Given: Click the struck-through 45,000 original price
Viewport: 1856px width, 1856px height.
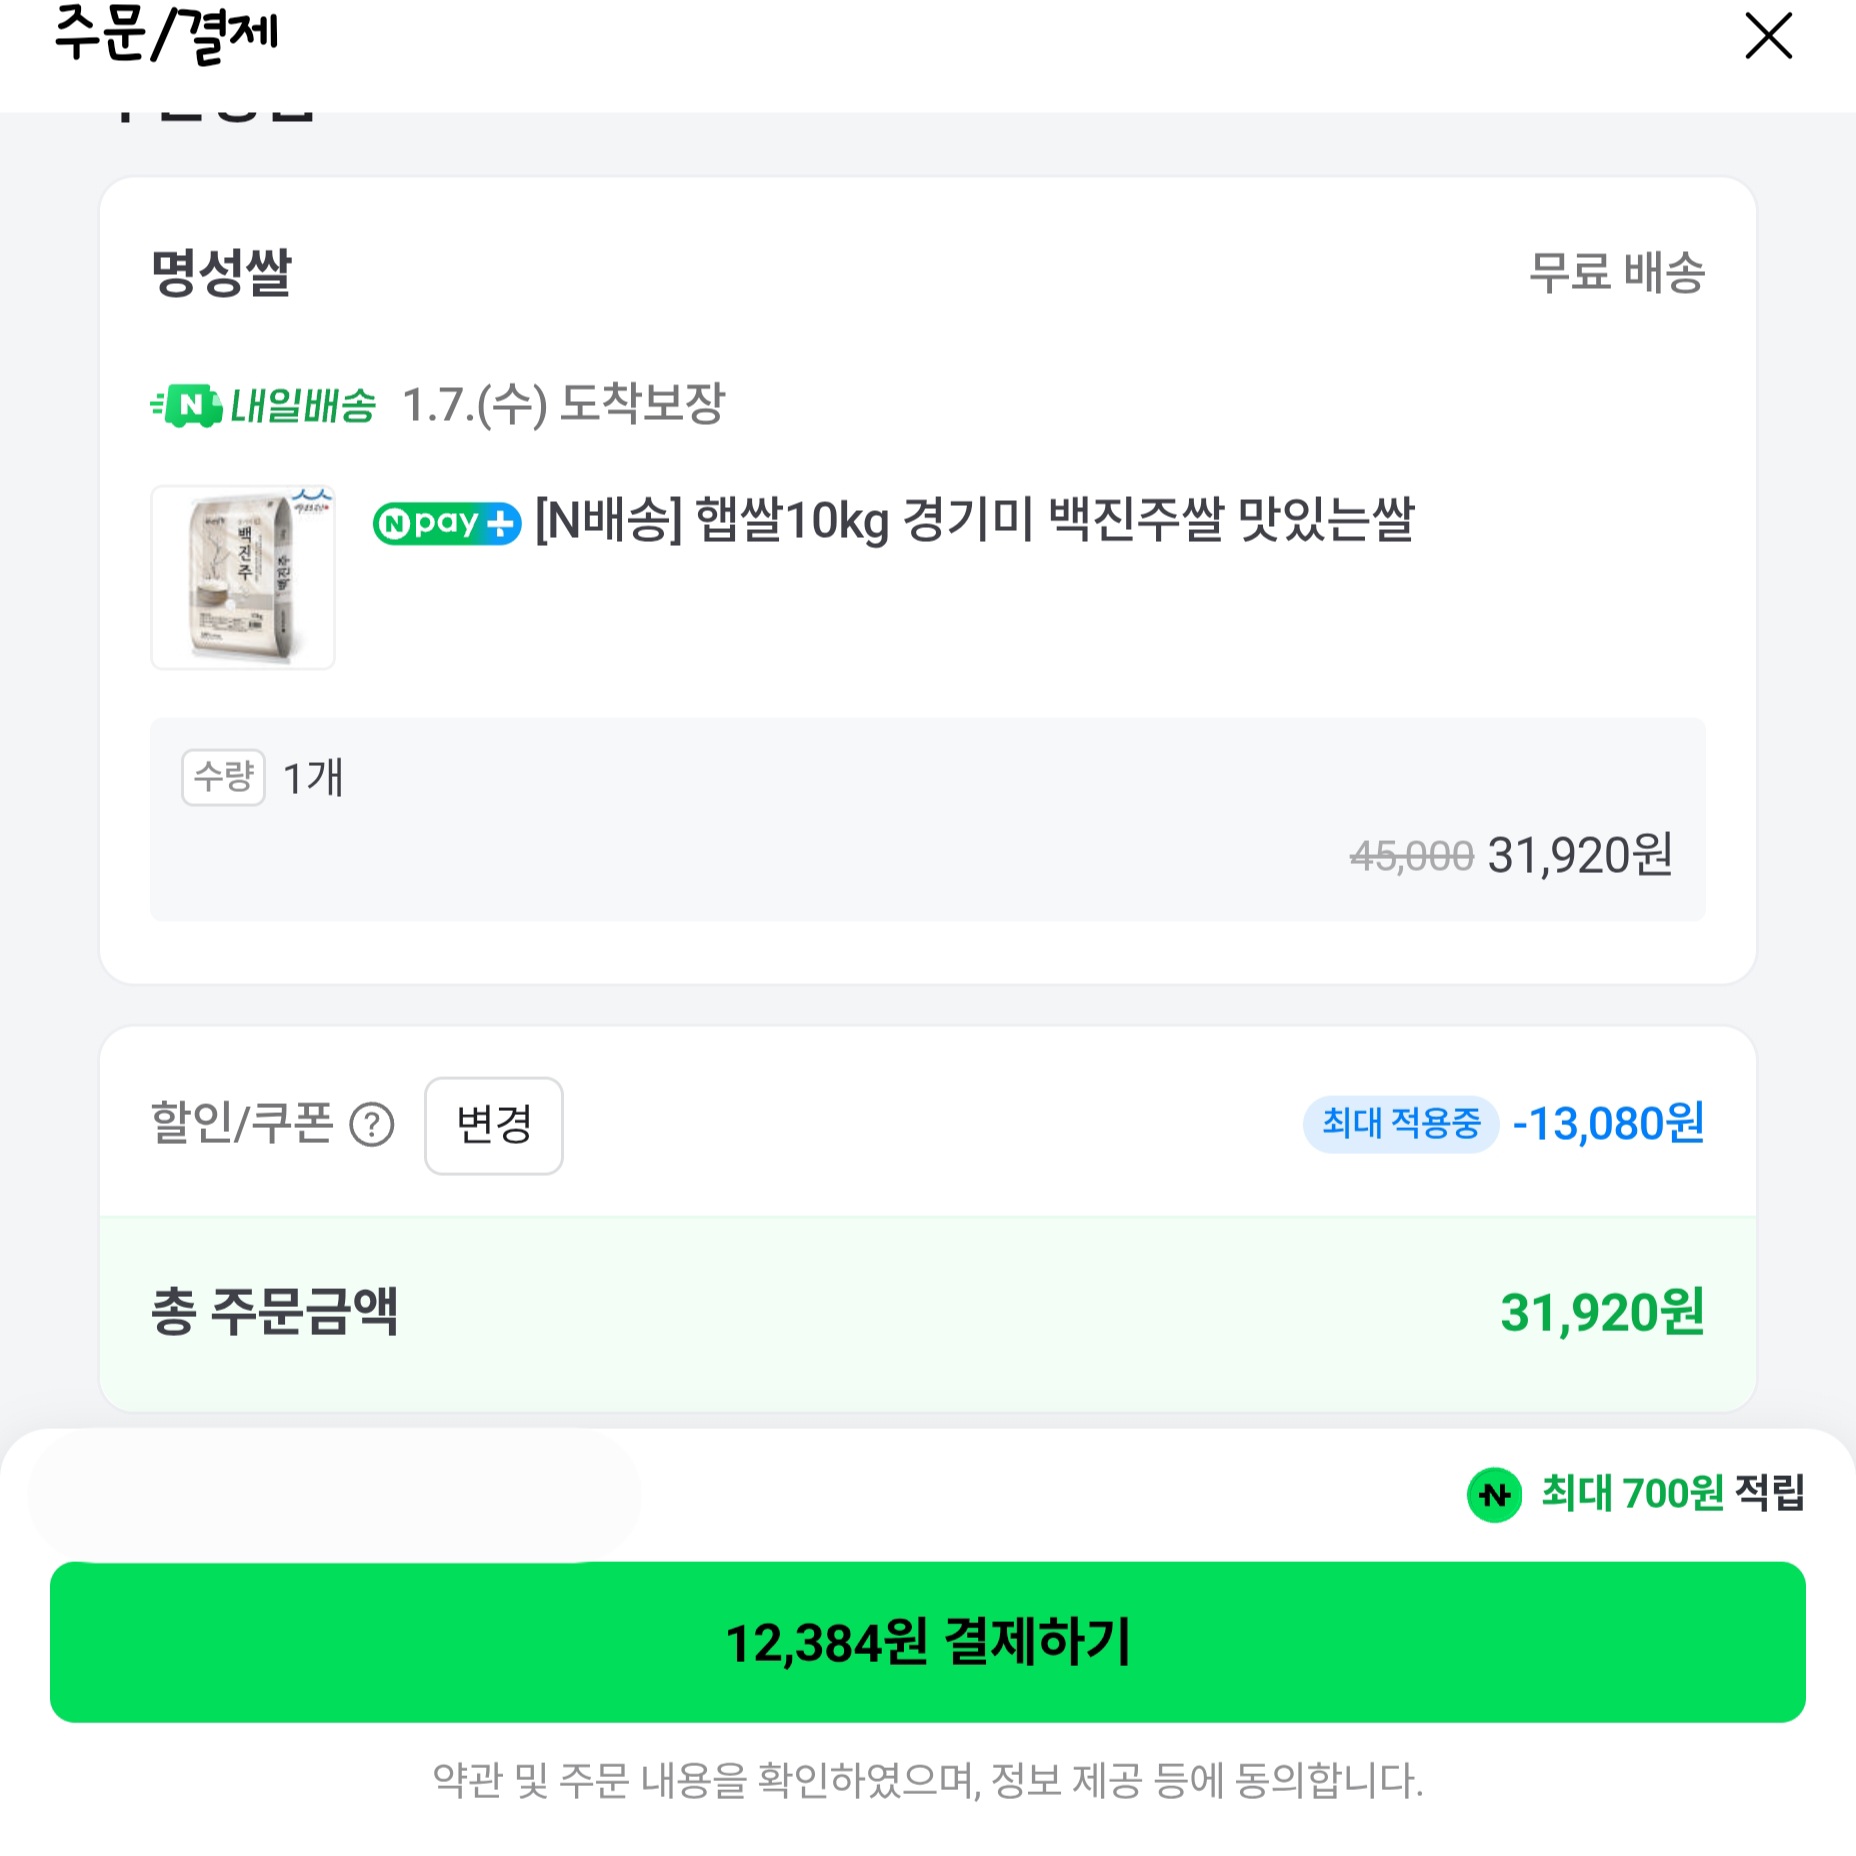Looking at the screenshot, I should 1411,857.
